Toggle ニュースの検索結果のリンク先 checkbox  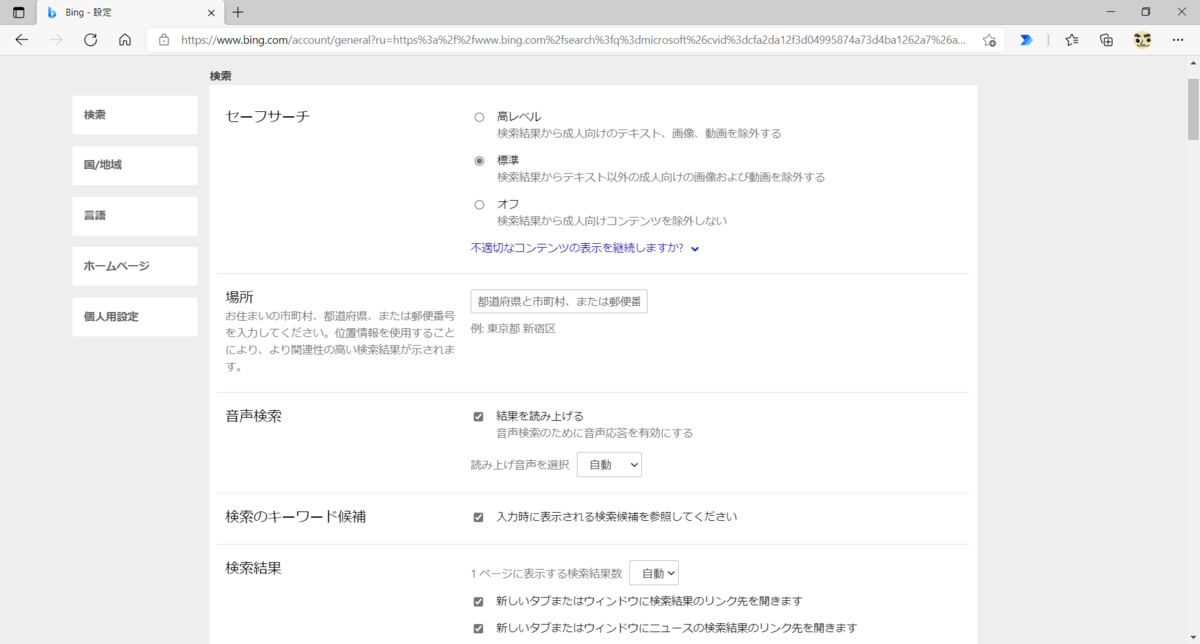478,629
